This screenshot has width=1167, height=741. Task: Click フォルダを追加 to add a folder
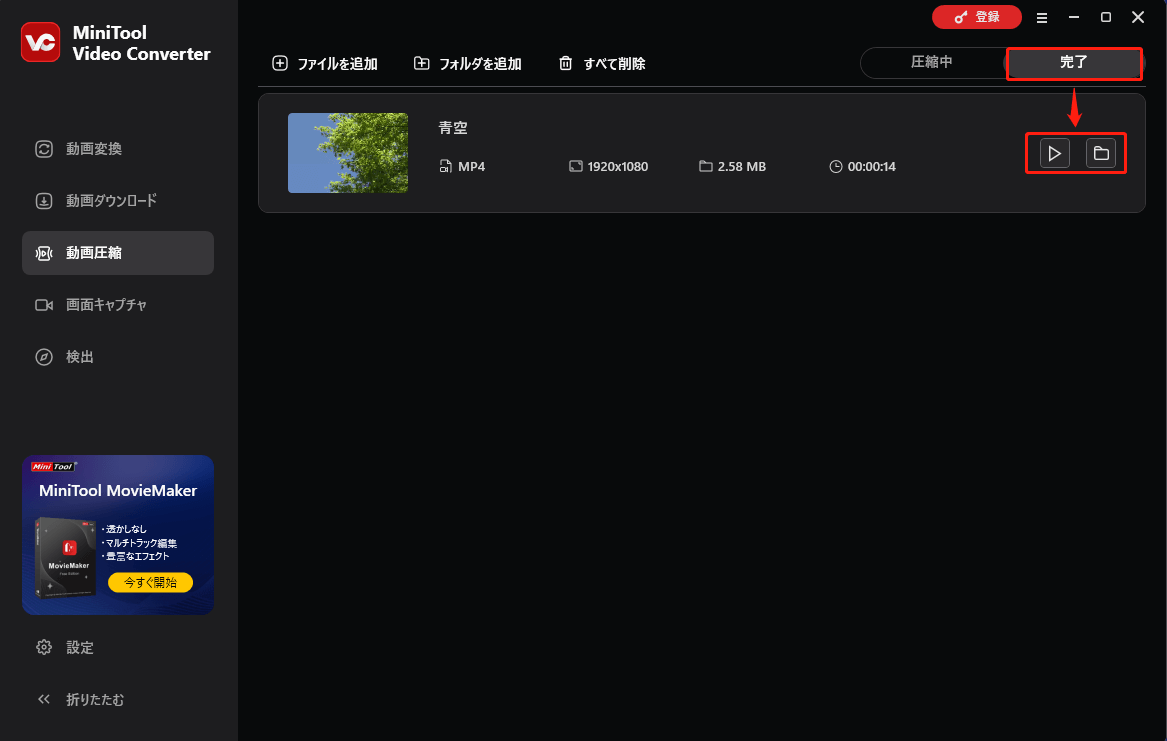[467, 64]
